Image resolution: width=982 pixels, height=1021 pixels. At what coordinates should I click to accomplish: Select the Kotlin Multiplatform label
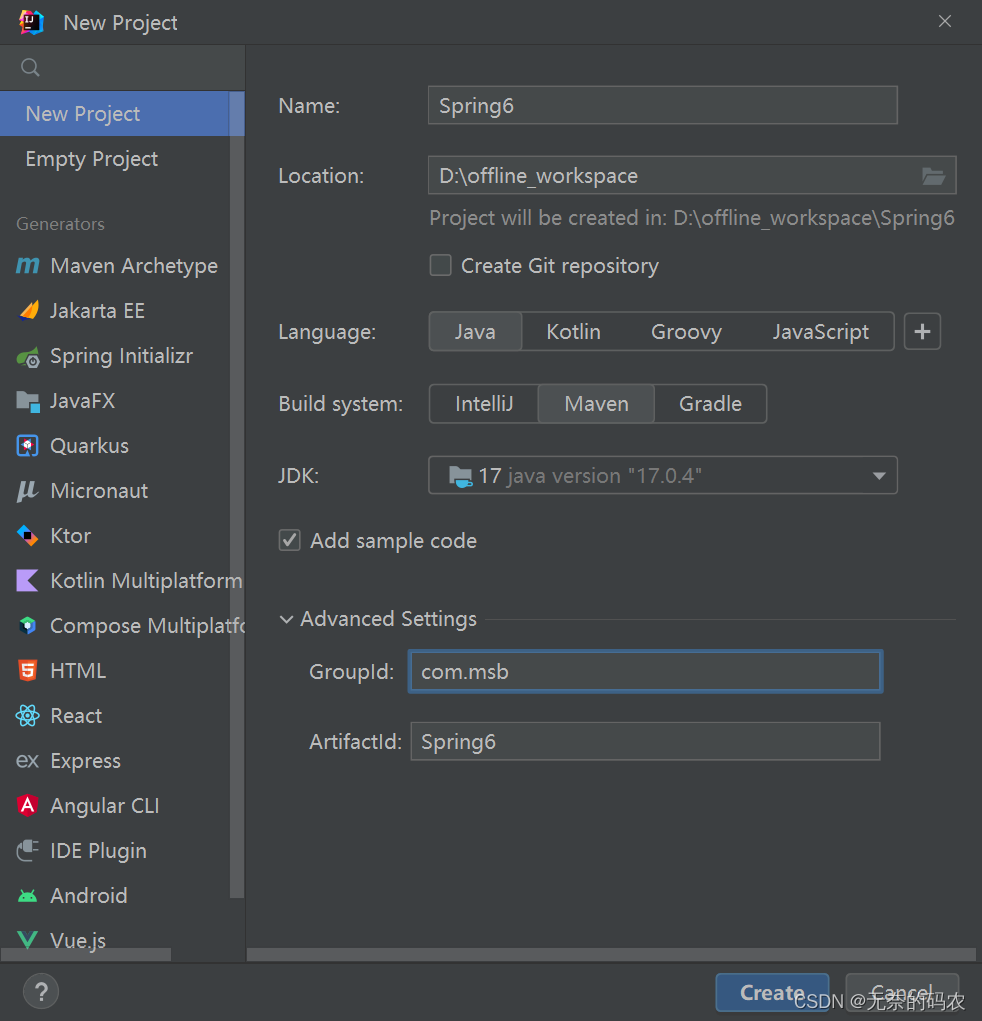[146, 581]
